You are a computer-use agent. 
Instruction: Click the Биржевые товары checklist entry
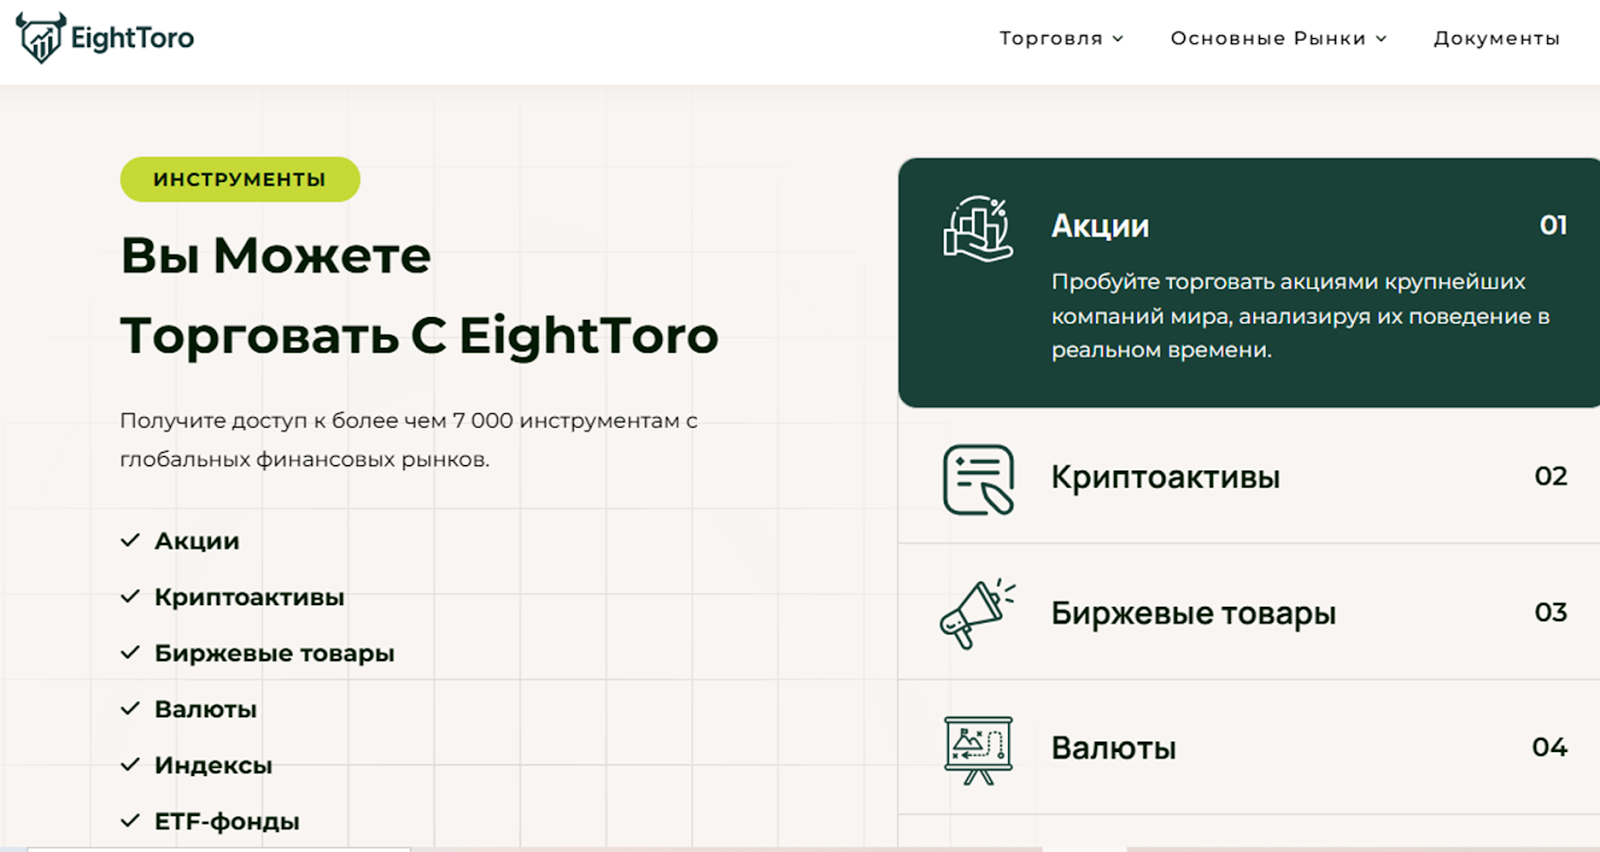click(x=274, y=653)
